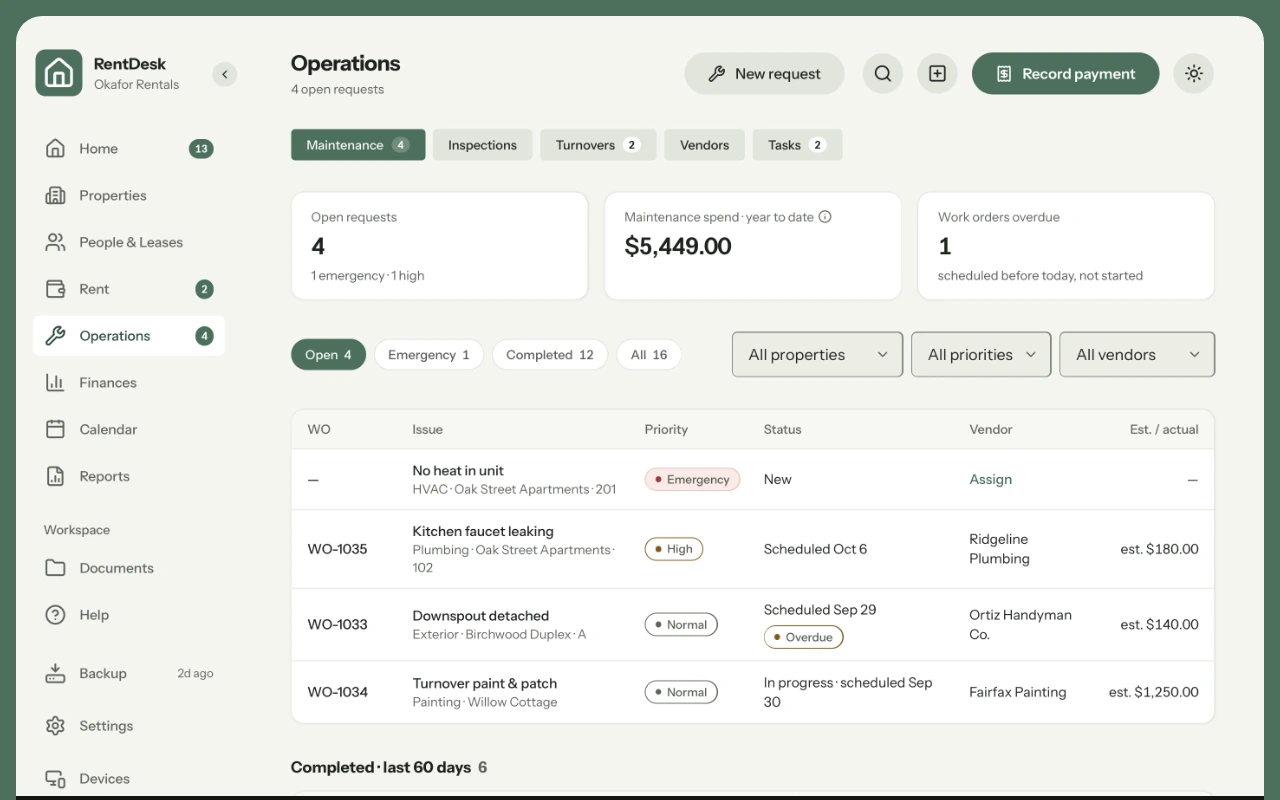1280x800 pixels.
Task: Select the Open 4 filter chip
Action: tap(328, 355)
